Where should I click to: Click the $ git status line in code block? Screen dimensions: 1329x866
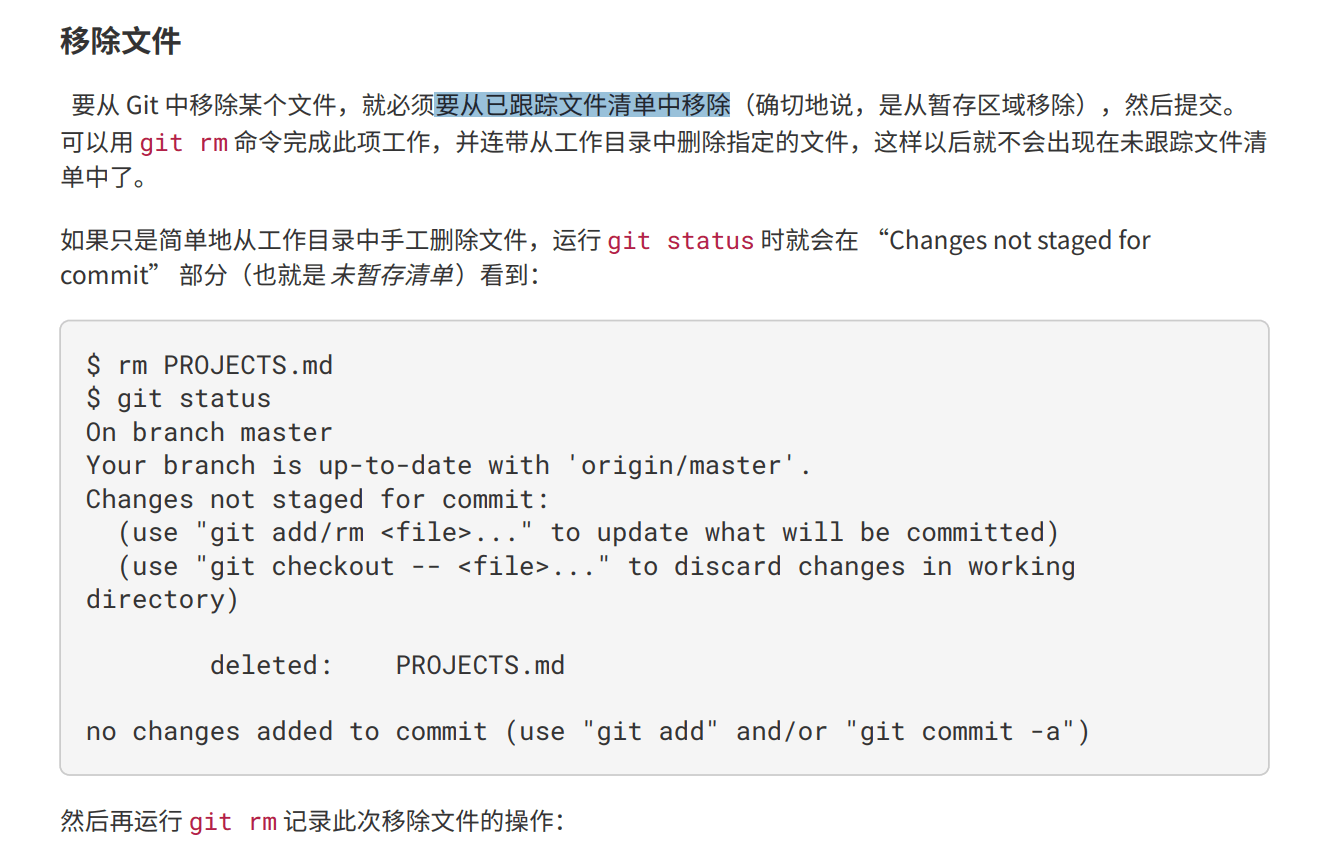[x=179, y=398]
